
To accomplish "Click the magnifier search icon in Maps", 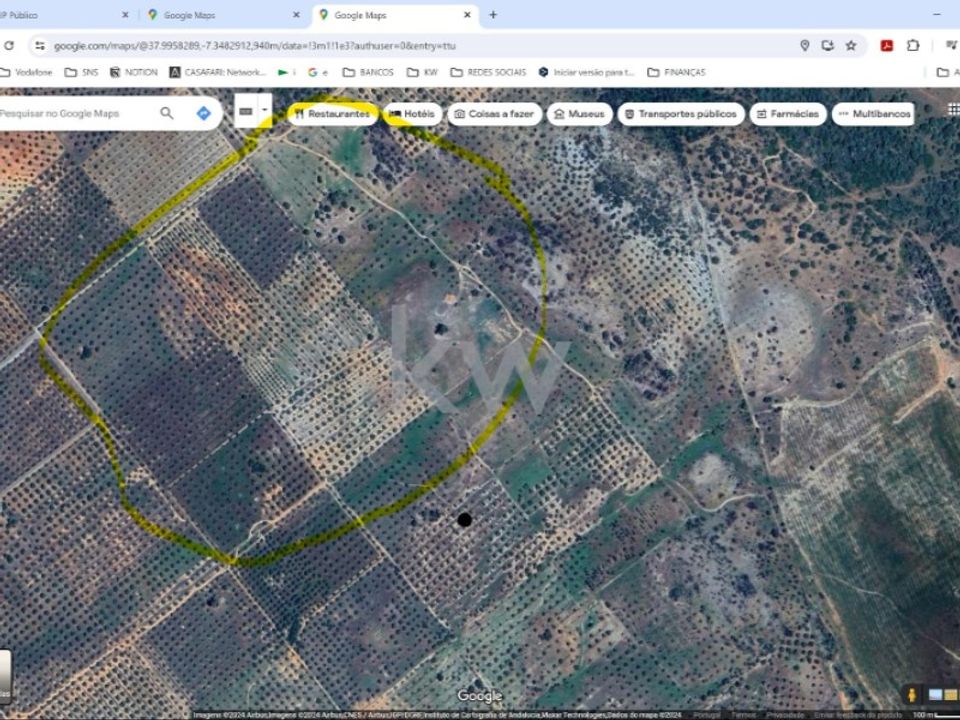I will point(167,113).
